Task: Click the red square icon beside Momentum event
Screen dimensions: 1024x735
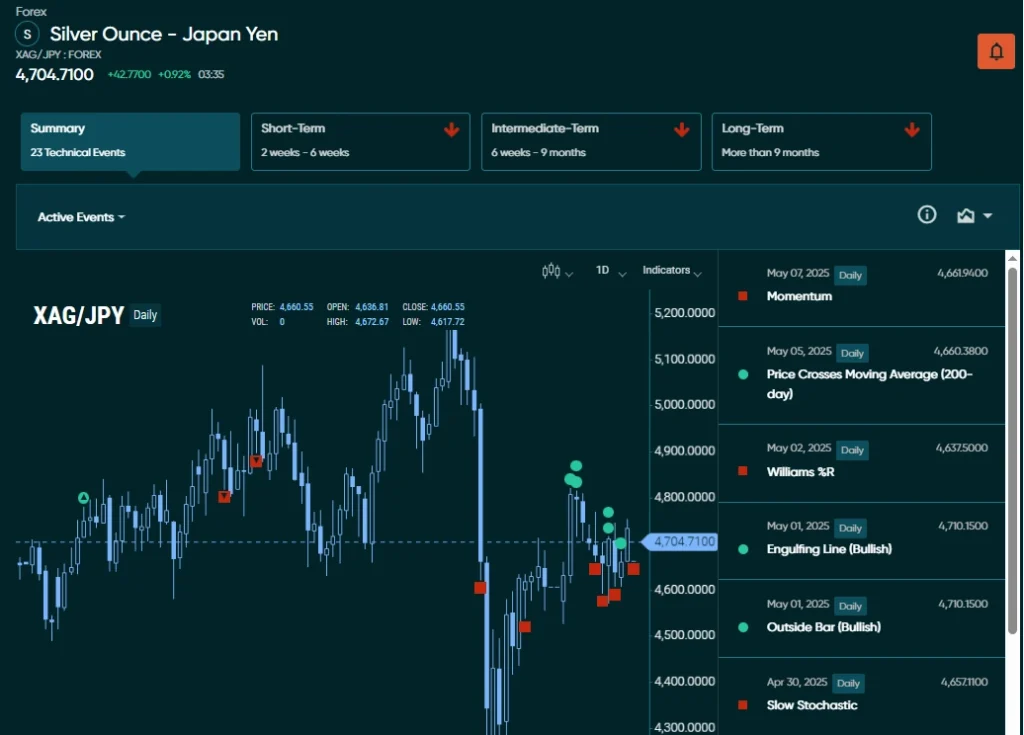Action: pyautogui.click(x=741, y=295)
